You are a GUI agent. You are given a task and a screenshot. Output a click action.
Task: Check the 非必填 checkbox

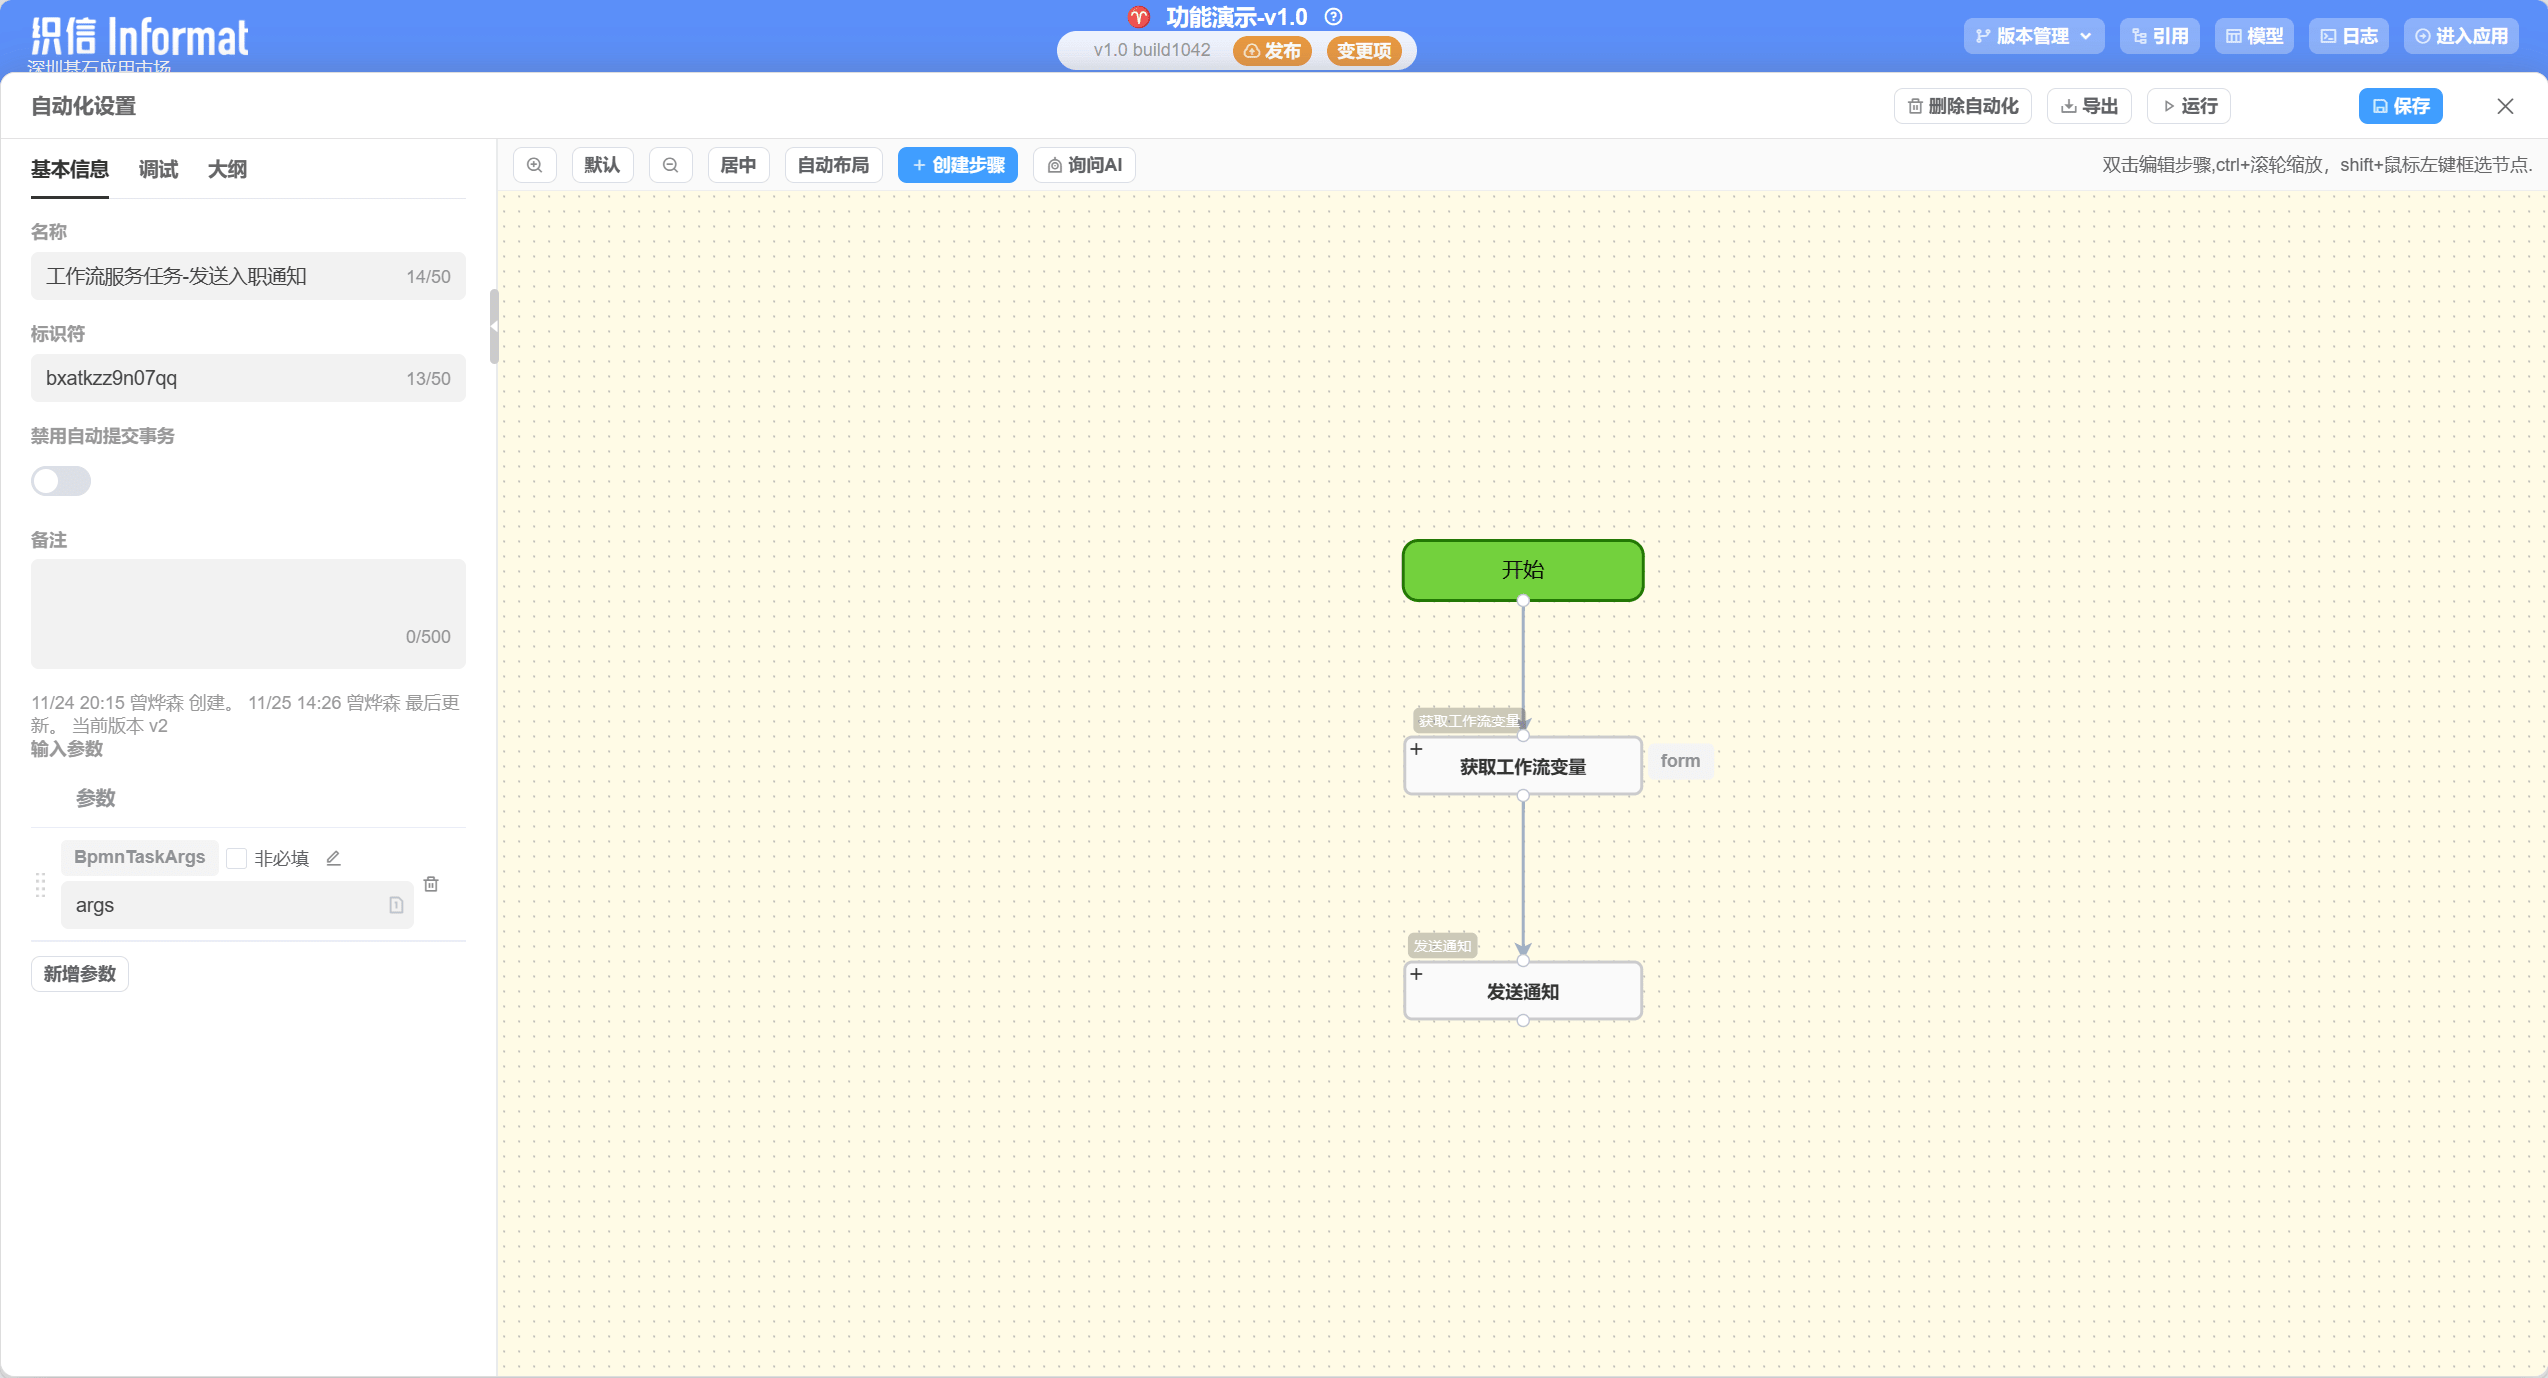pos(237,858)
